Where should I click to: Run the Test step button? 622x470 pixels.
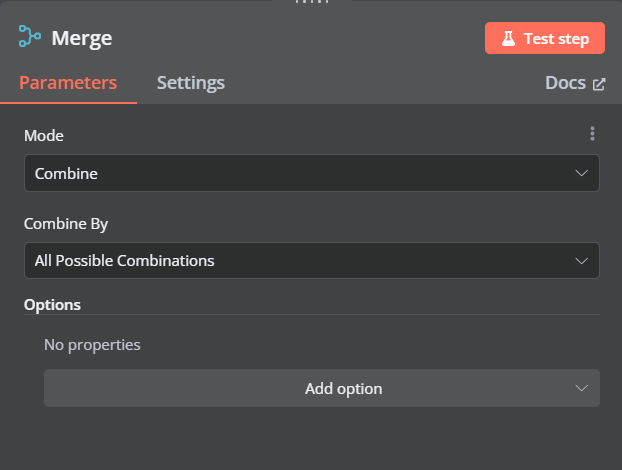(x=545, y=38)
